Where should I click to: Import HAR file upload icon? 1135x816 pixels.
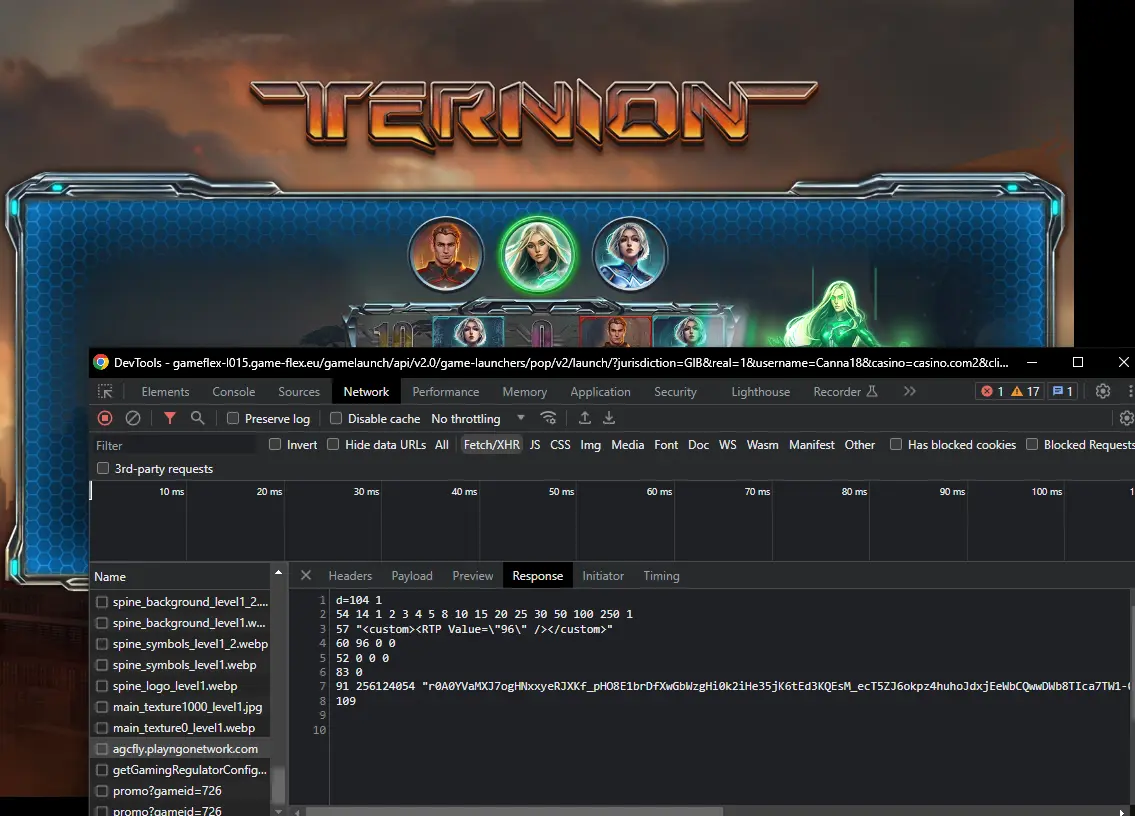coord(585,418)
